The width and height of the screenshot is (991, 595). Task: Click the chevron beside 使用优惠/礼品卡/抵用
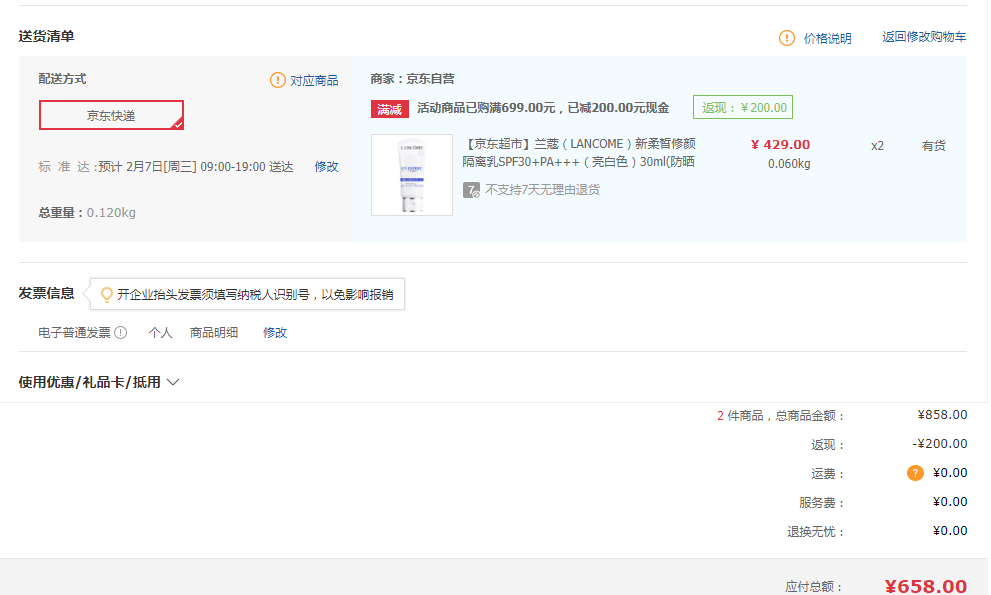(x=173, y=382)
